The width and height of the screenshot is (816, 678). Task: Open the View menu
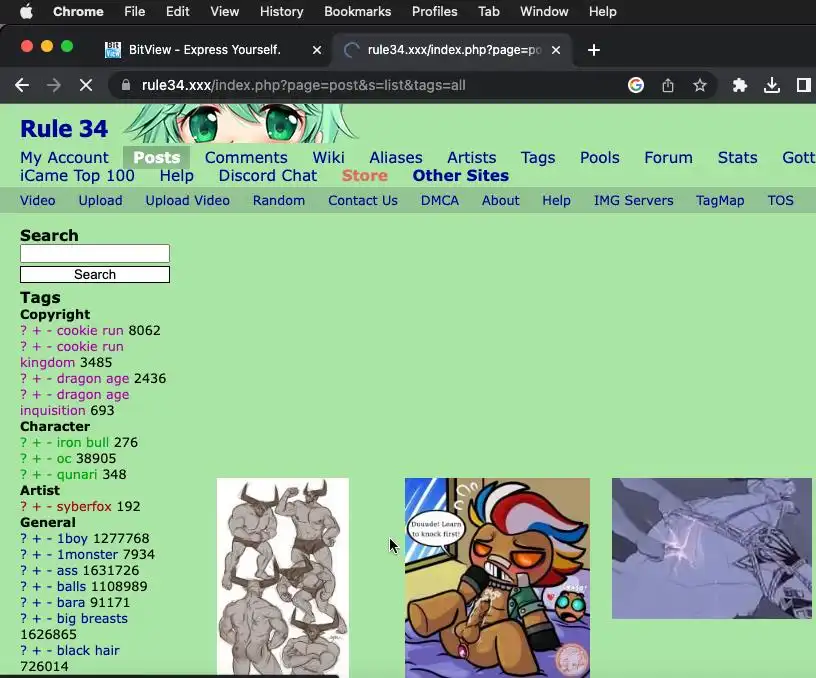(x=224, y=11)
